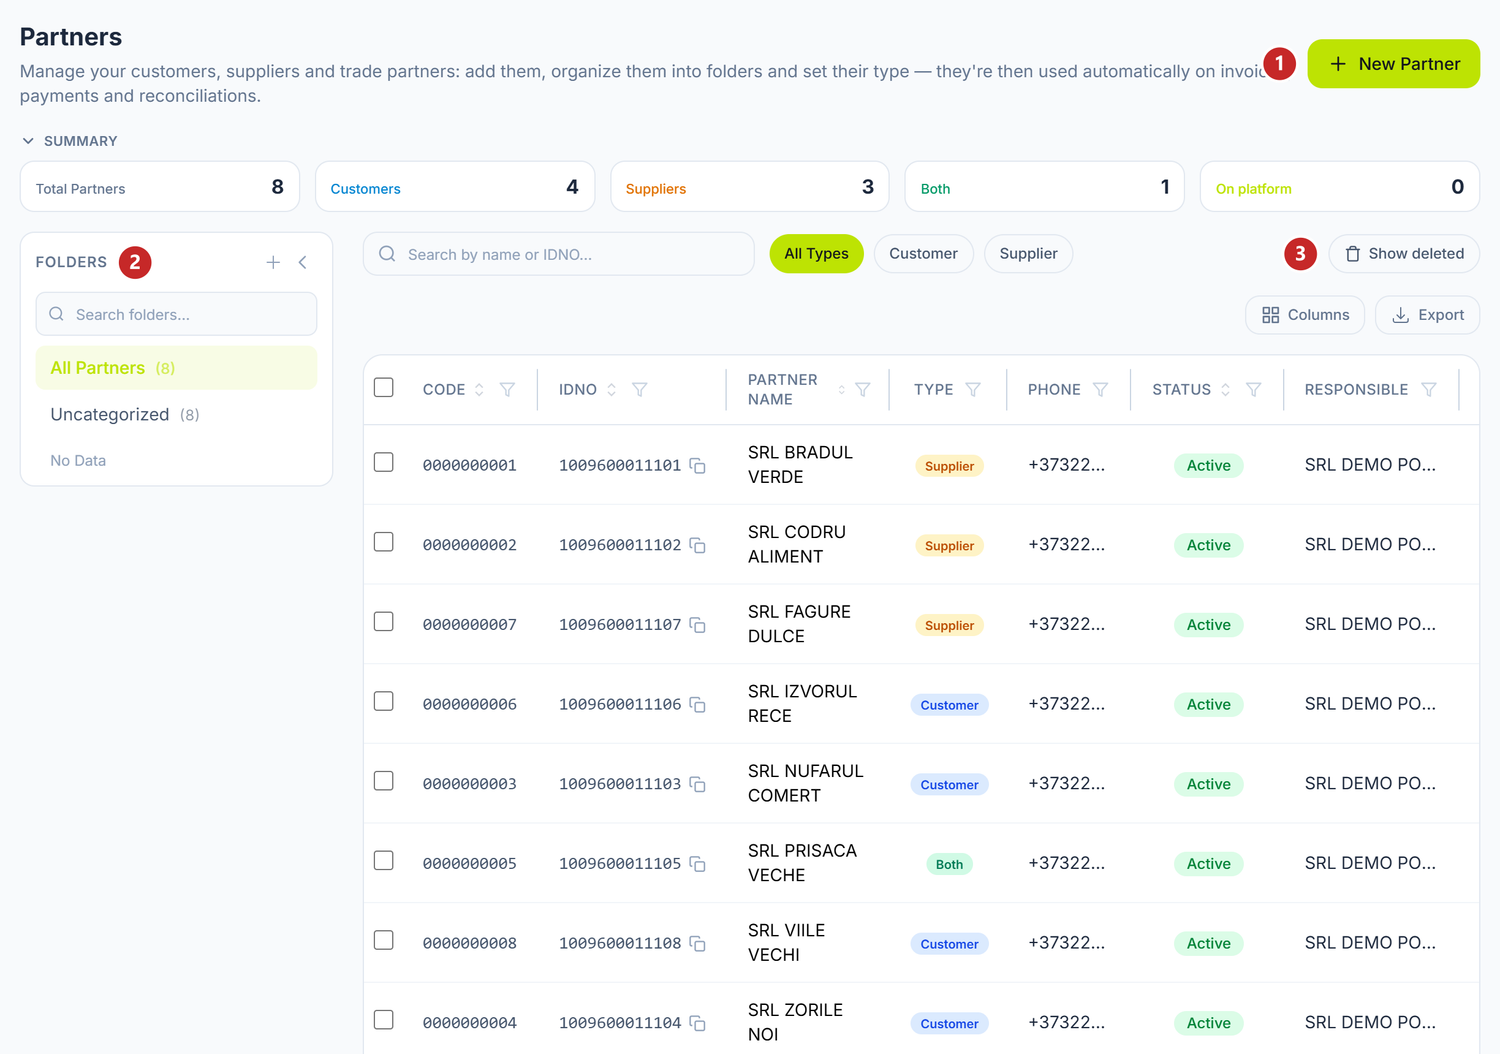The height and width of the screenshot is (1054, 1500).
Task: Select the SRL NUFARUL COMERT row checkbox
Action: pyautogui.click(x=384, y=781)
